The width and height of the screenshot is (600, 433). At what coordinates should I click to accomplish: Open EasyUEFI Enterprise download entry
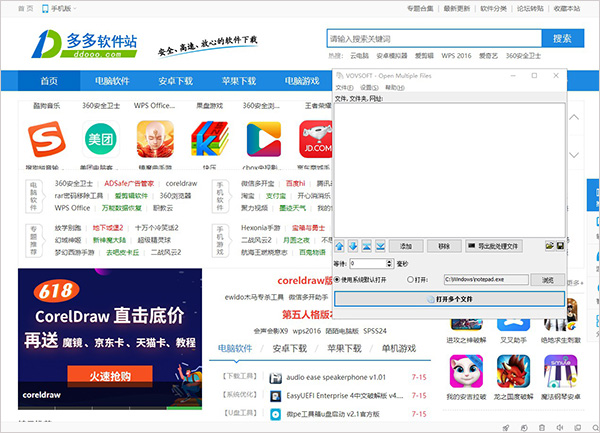(345, 396)
